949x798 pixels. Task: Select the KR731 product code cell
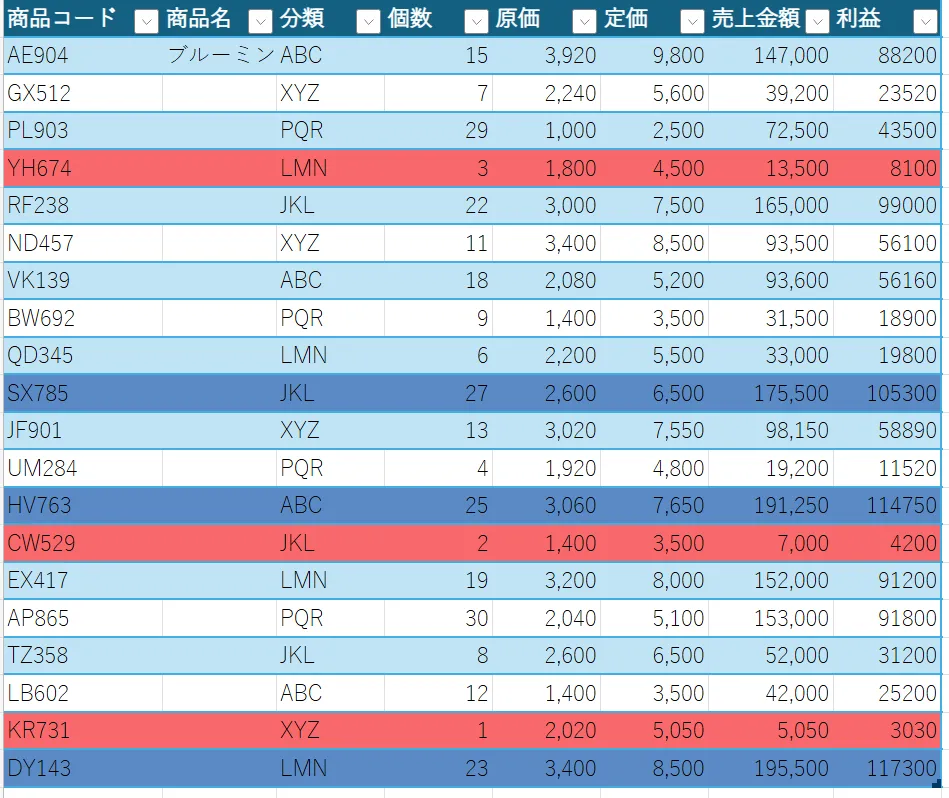click(x=82, y=731)
